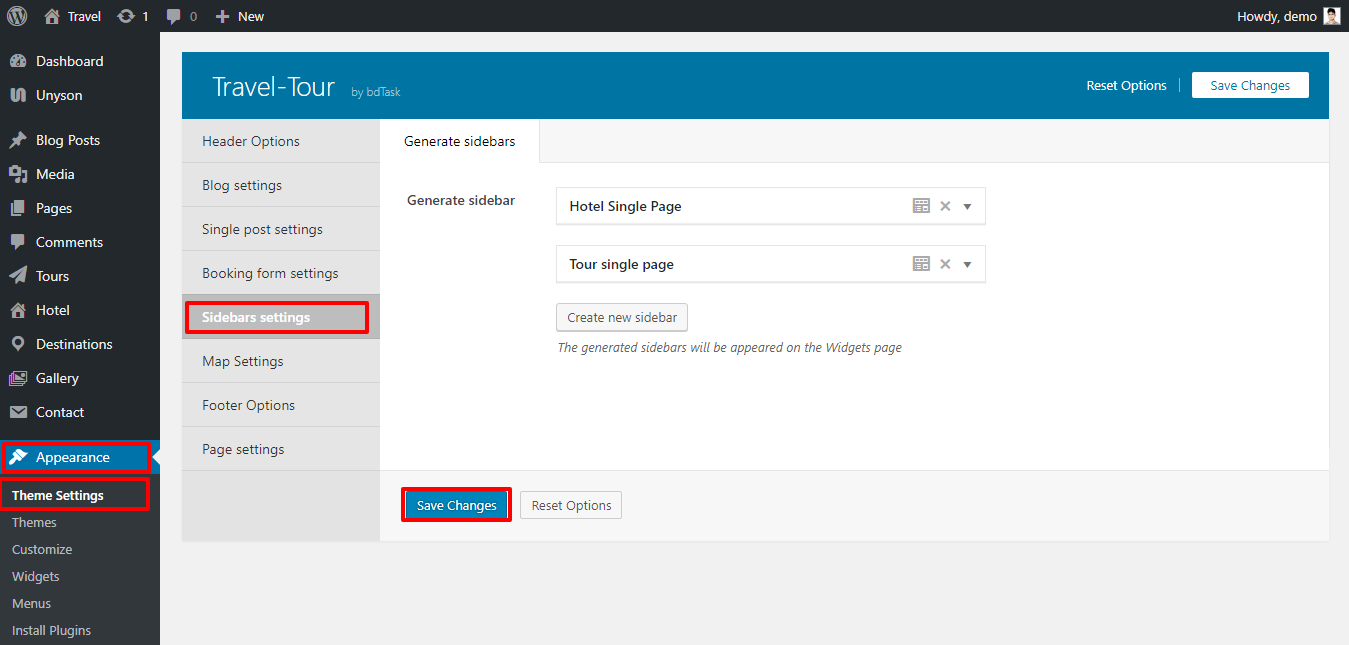
Task: Click the Tour single page title text
Action: (x=621, y=264)
